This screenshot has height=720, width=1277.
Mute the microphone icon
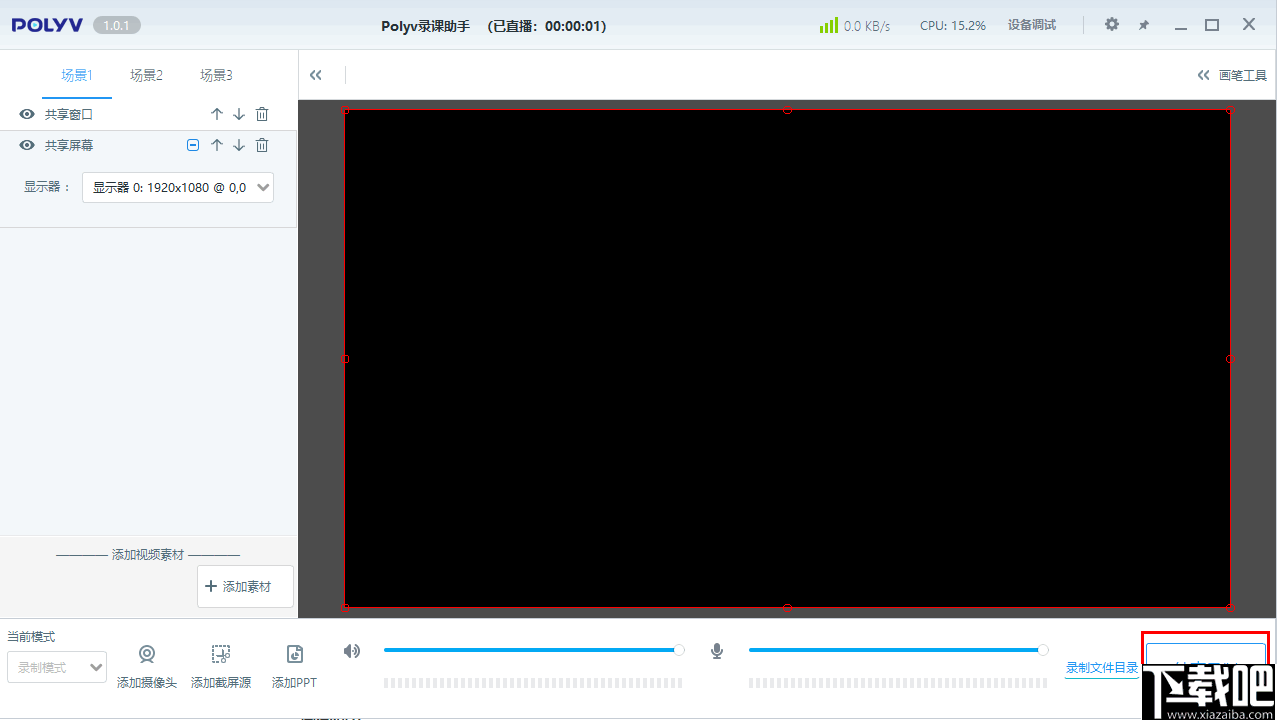717,651
